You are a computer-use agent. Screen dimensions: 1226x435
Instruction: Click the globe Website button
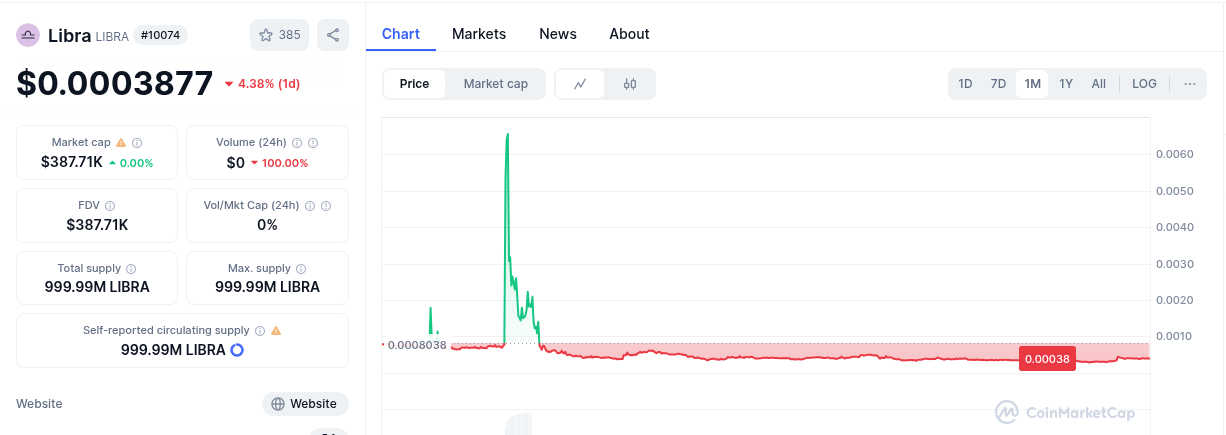click(x=306, y=404)
